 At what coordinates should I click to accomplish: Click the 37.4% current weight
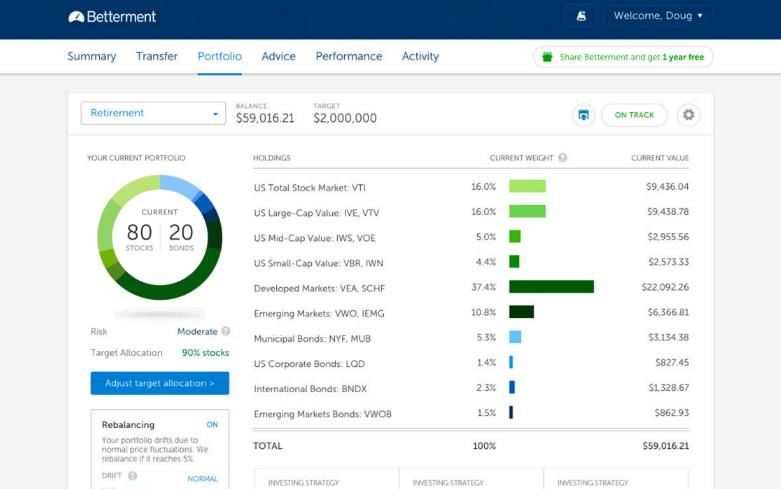(484, 287)
